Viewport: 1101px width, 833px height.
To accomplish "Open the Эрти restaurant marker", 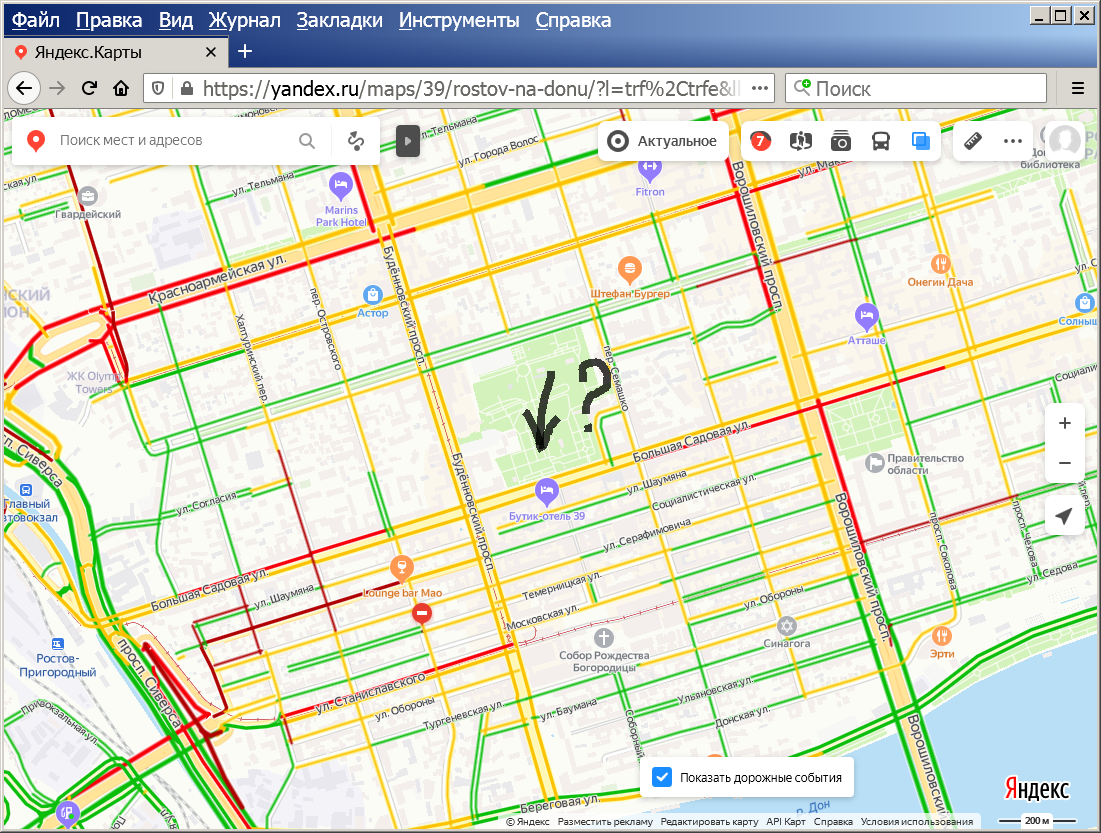I will pos(942,636).
